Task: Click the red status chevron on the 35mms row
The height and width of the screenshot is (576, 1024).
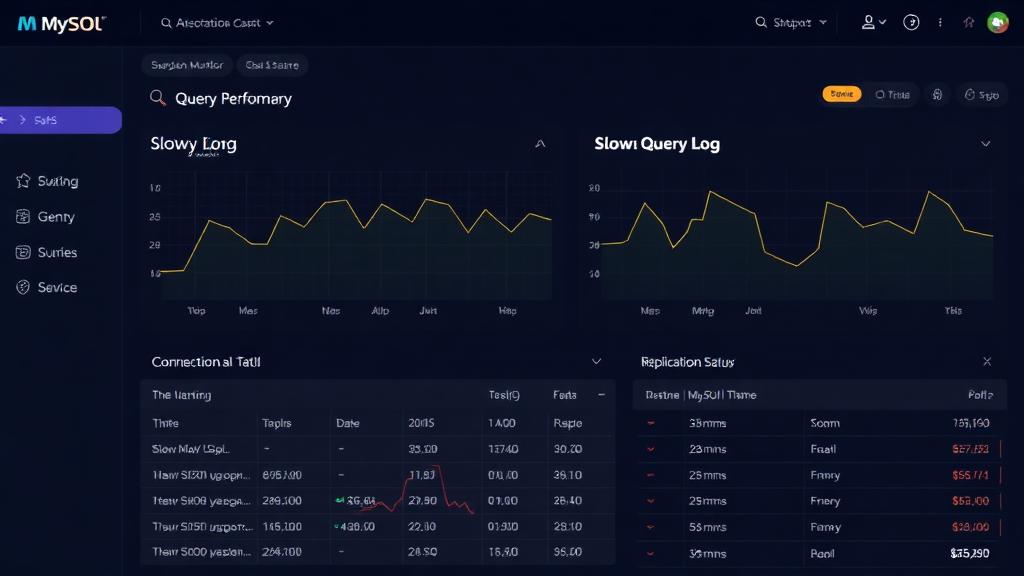Action: click(x=651, y=422)
